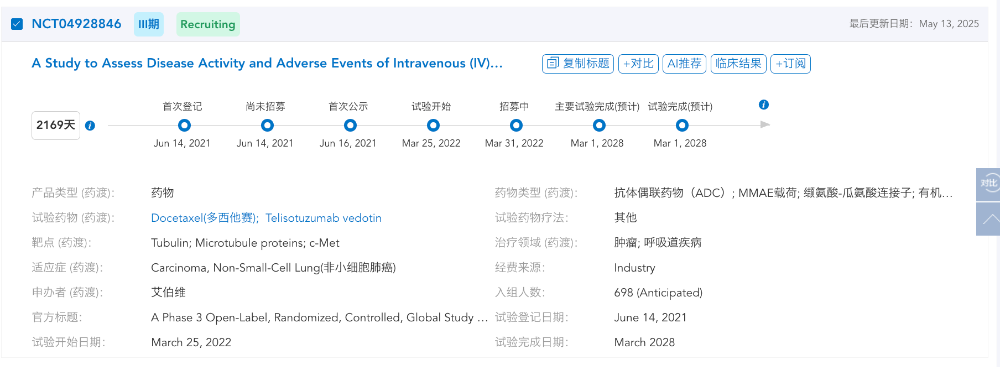Image resolution: width=1000 pixels, height=367 pixels.
Task: Click the +对比 compare button
Action: pos(638,63)
